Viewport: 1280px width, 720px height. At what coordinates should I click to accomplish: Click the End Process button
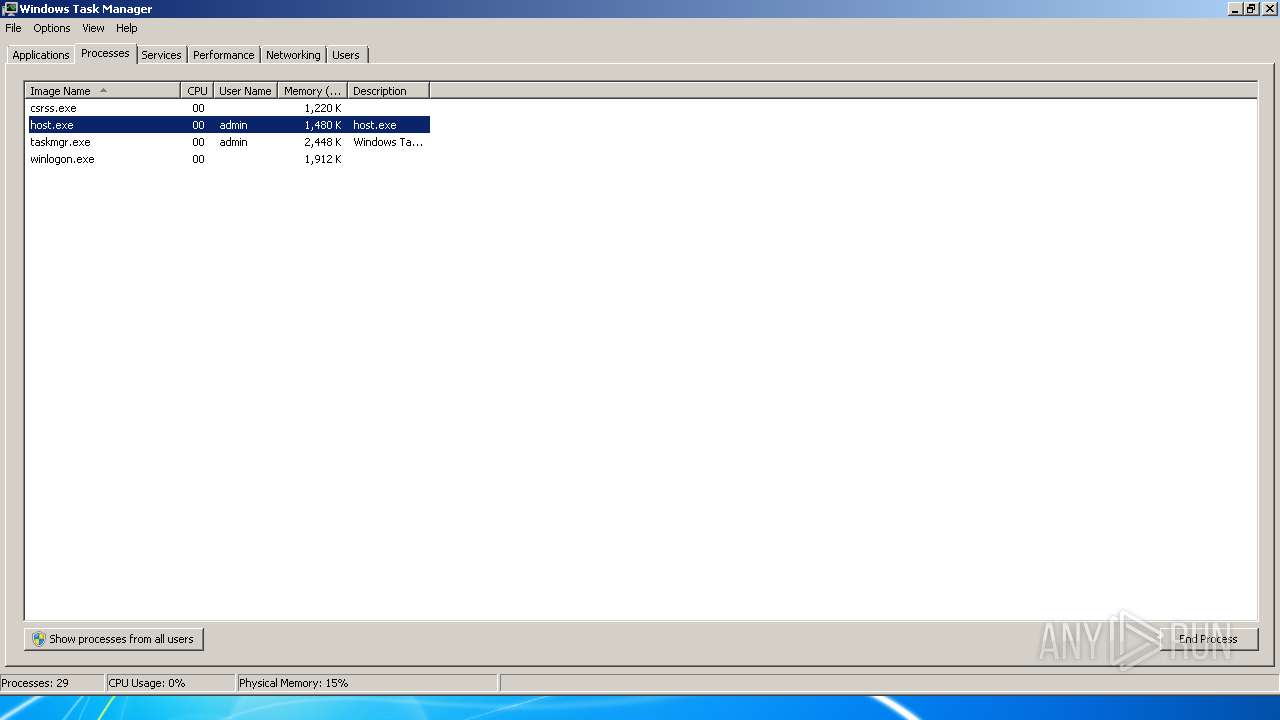(1208, 639)
